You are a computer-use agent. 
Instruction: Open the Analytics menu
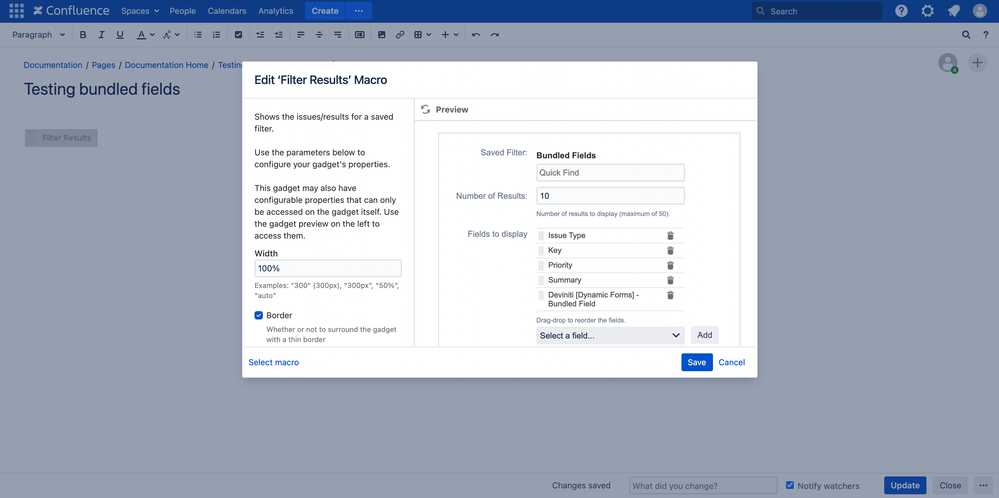point(276,11)
